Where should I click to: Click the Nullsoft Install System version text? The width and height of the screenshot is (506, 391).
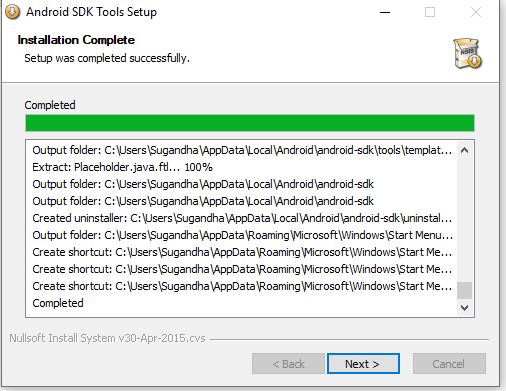pyautogui.click(x=107, y=338)
